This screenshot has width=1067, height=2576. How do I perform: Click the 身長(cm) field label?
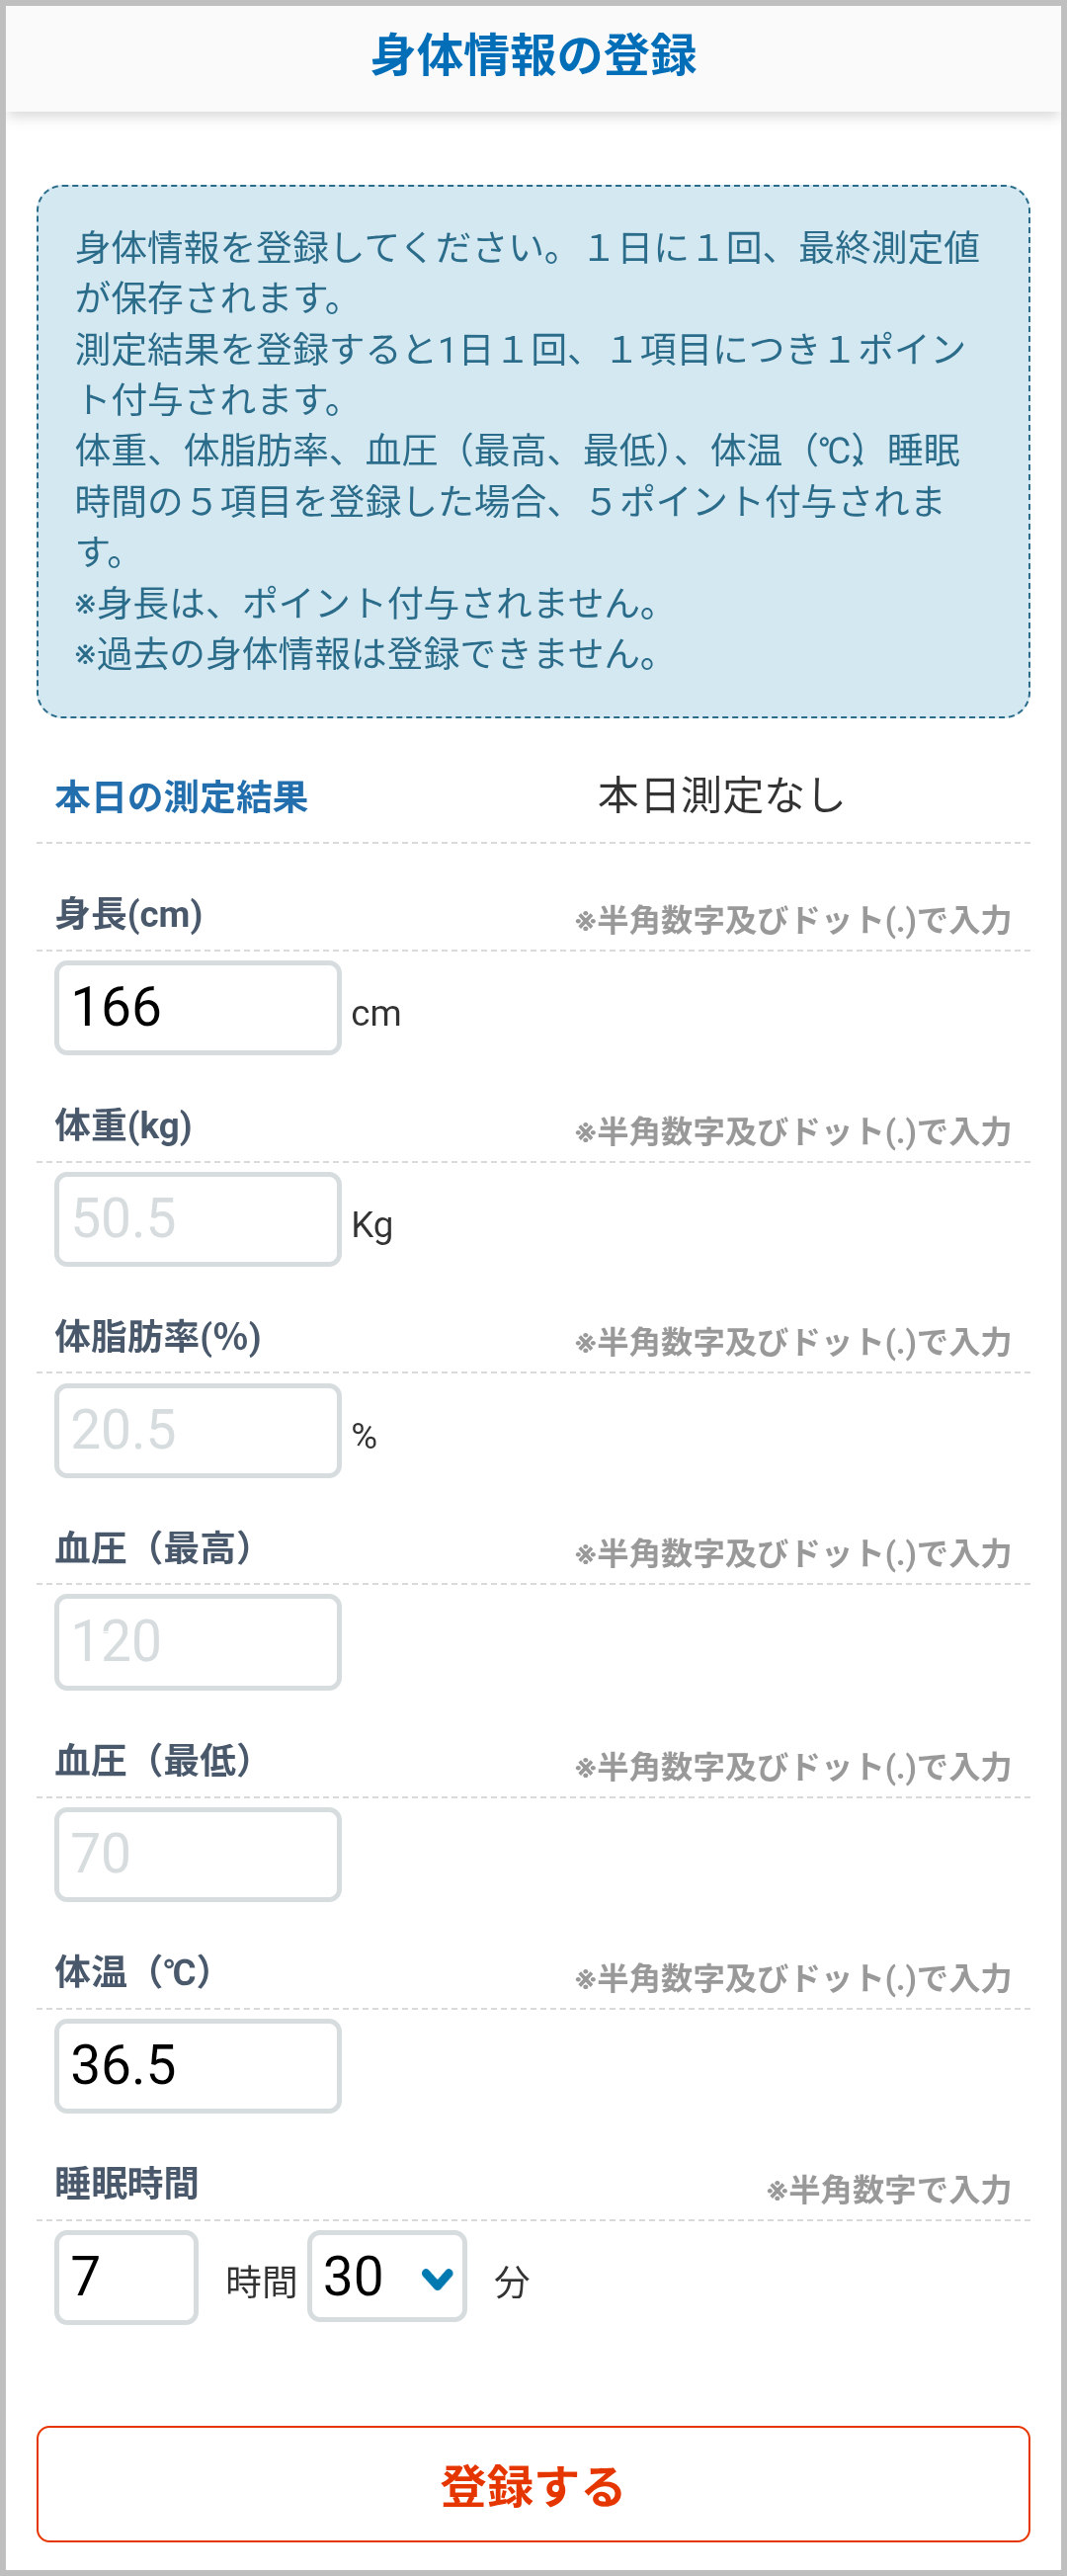pyautogui.click(x=129, y=914)
